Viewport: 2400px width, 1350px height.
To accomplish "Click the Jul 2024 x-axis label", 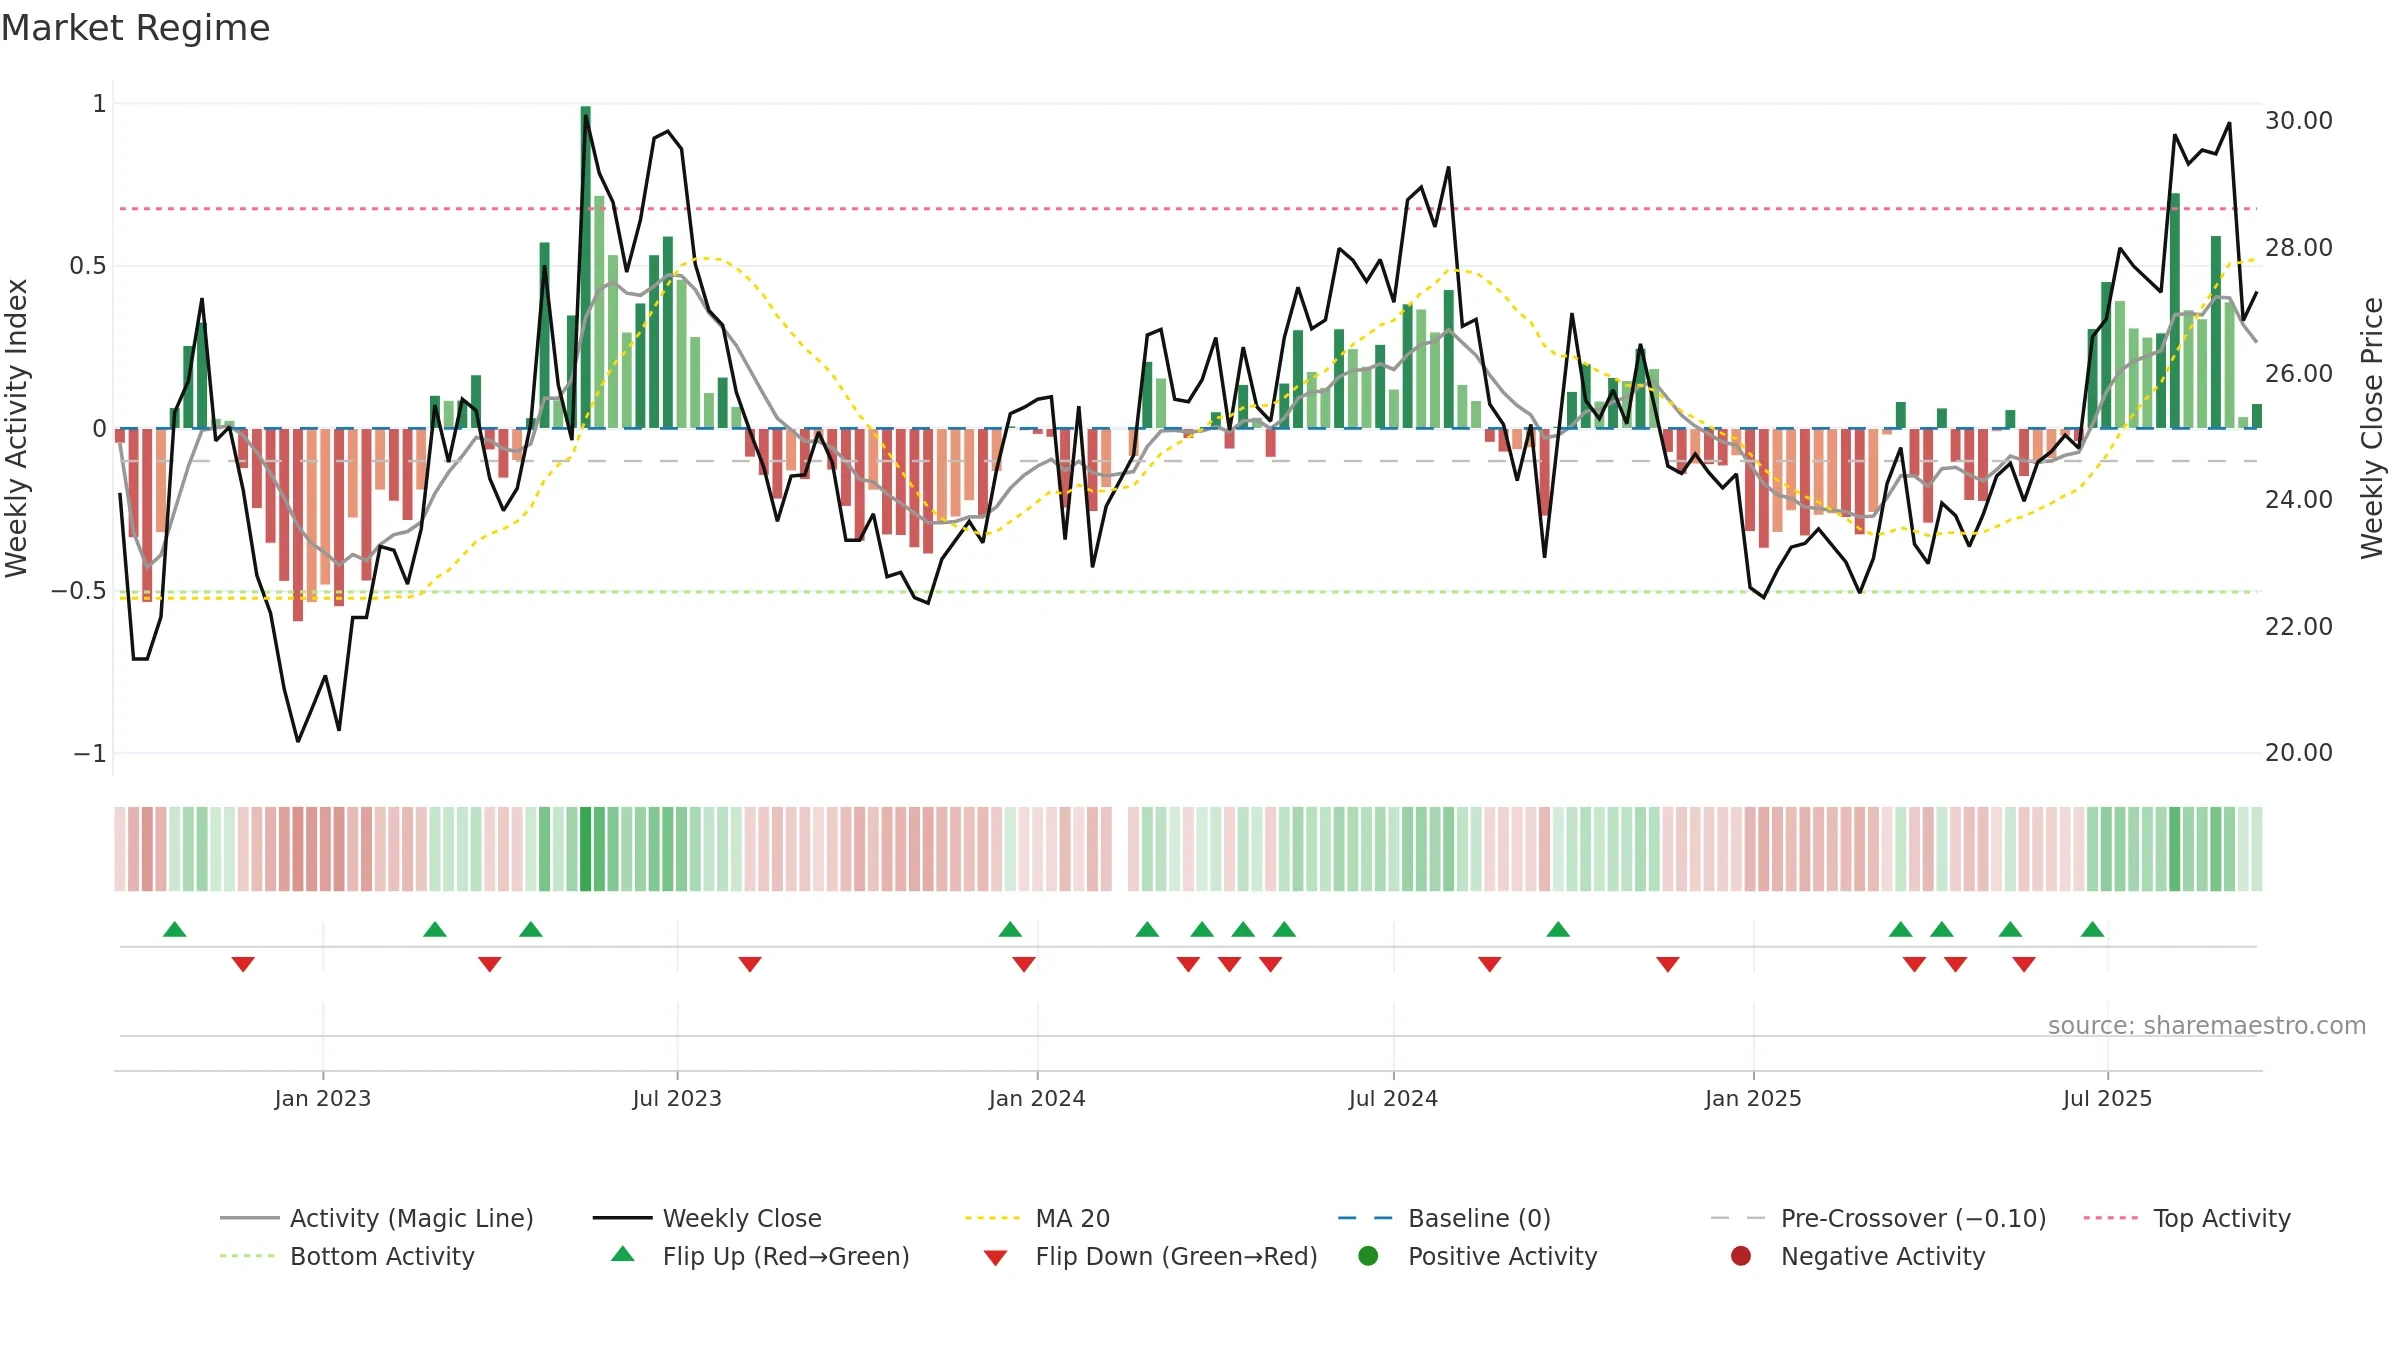I will click(1393, 1098).
